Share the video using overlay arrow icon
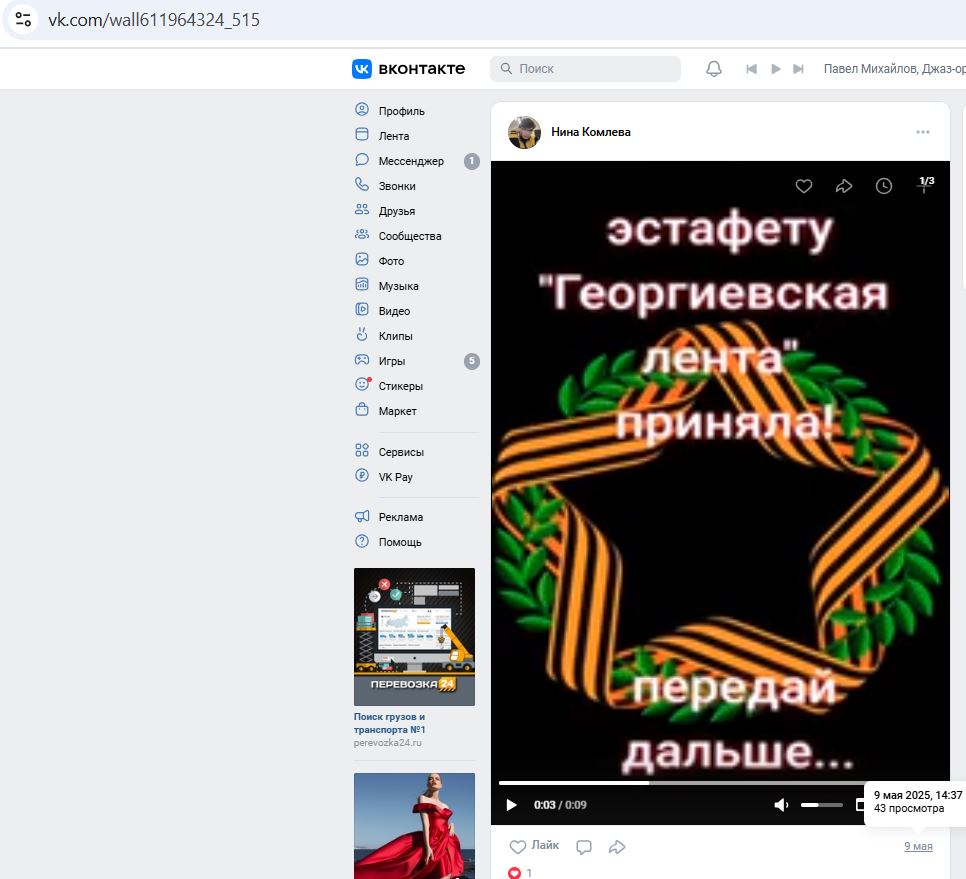The image size is (966, 879). point(843,186)
